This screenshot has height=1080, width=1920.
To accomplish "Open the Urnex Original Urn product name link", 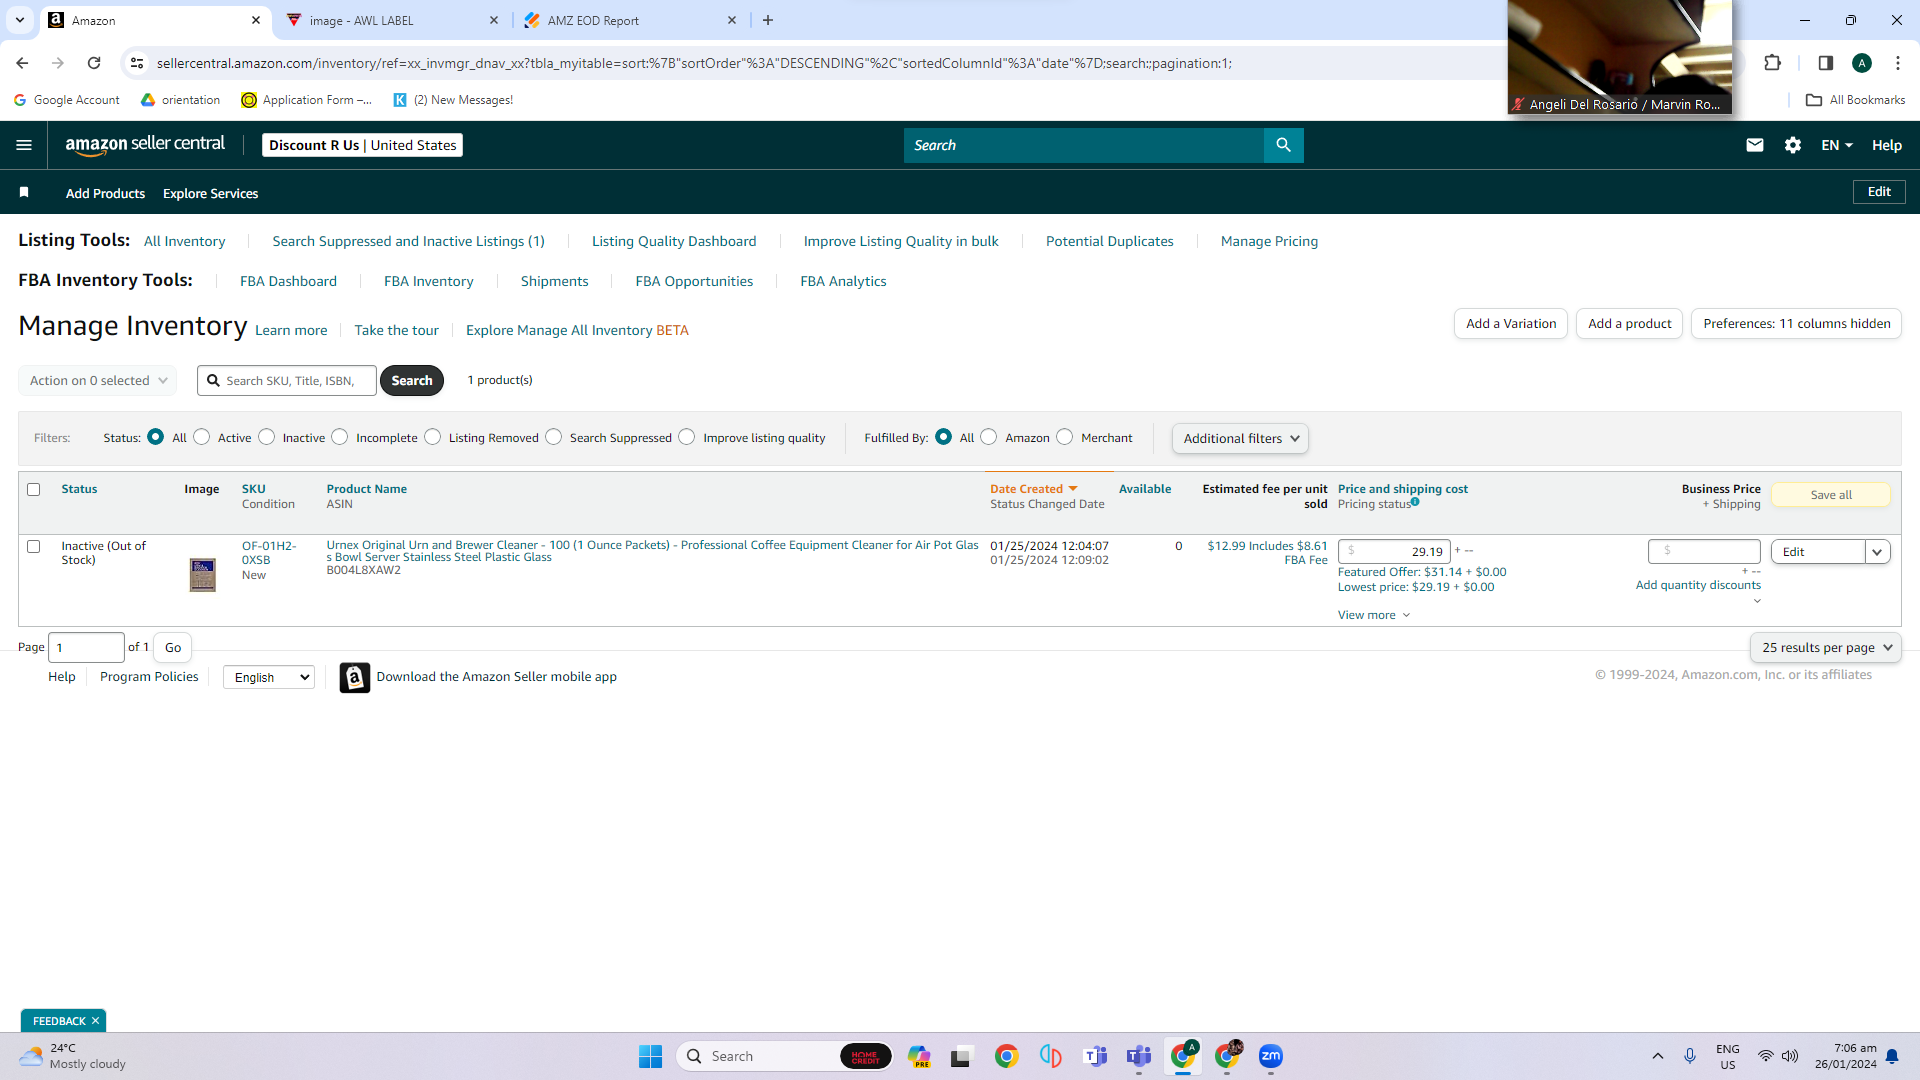I will coord(652,551).
